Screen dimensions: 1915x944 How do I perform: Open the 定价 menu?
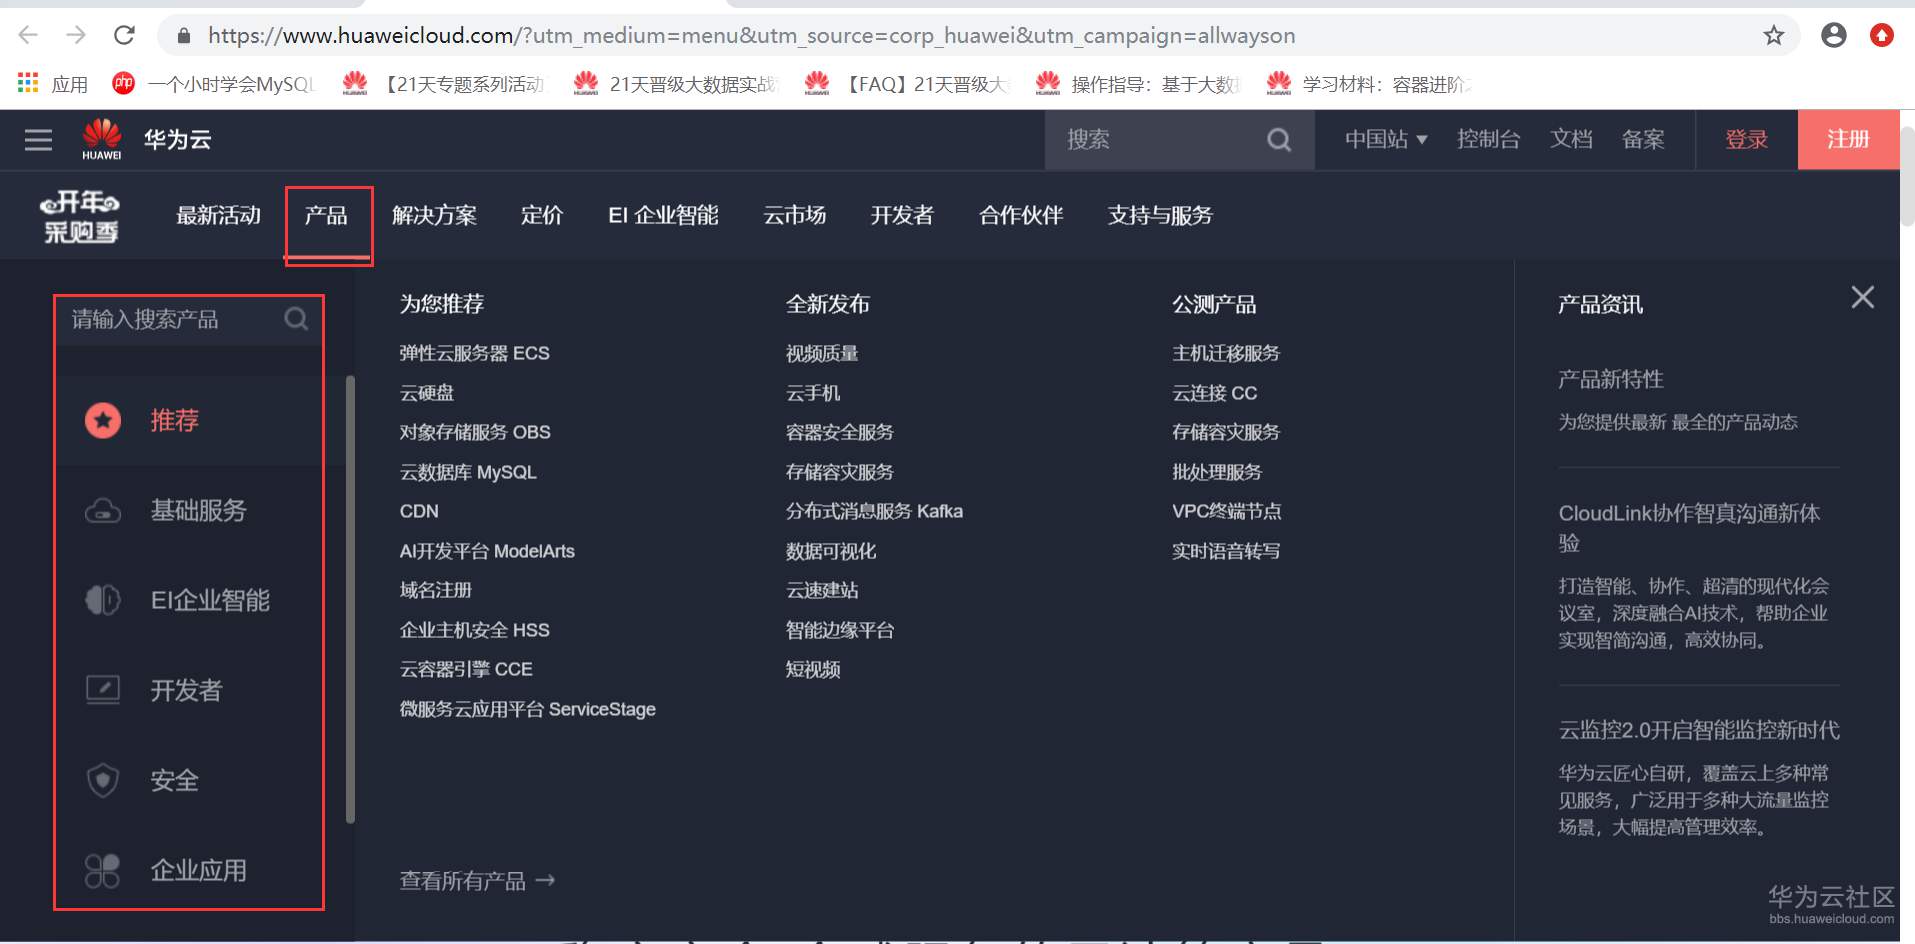[542, 216]
